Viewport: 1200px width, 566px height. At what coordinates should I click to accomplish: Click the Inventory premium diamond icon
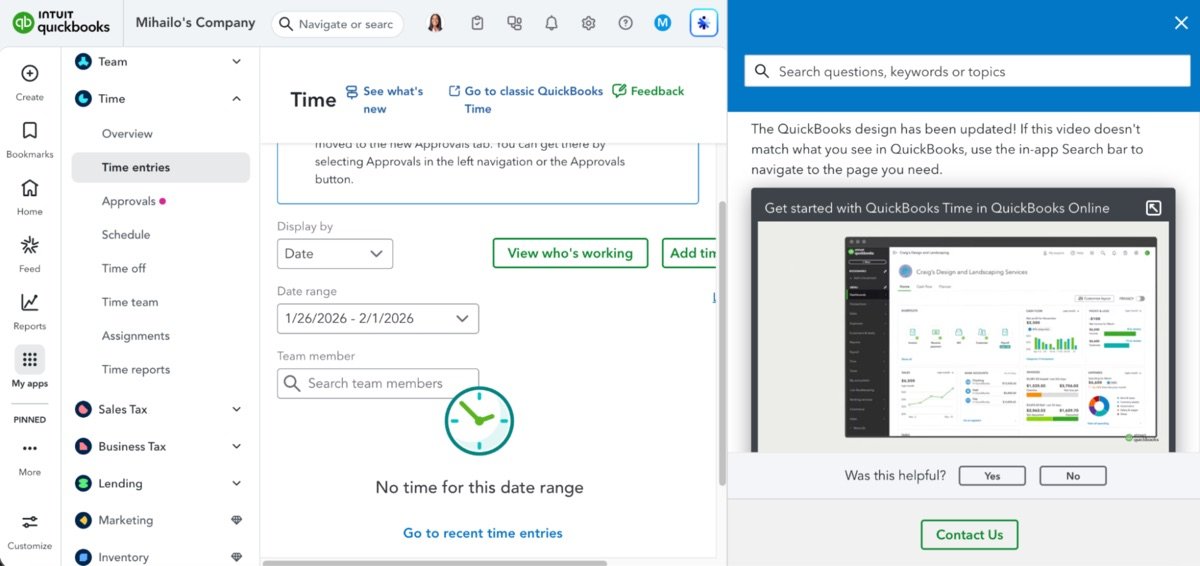tap(237, 557)
